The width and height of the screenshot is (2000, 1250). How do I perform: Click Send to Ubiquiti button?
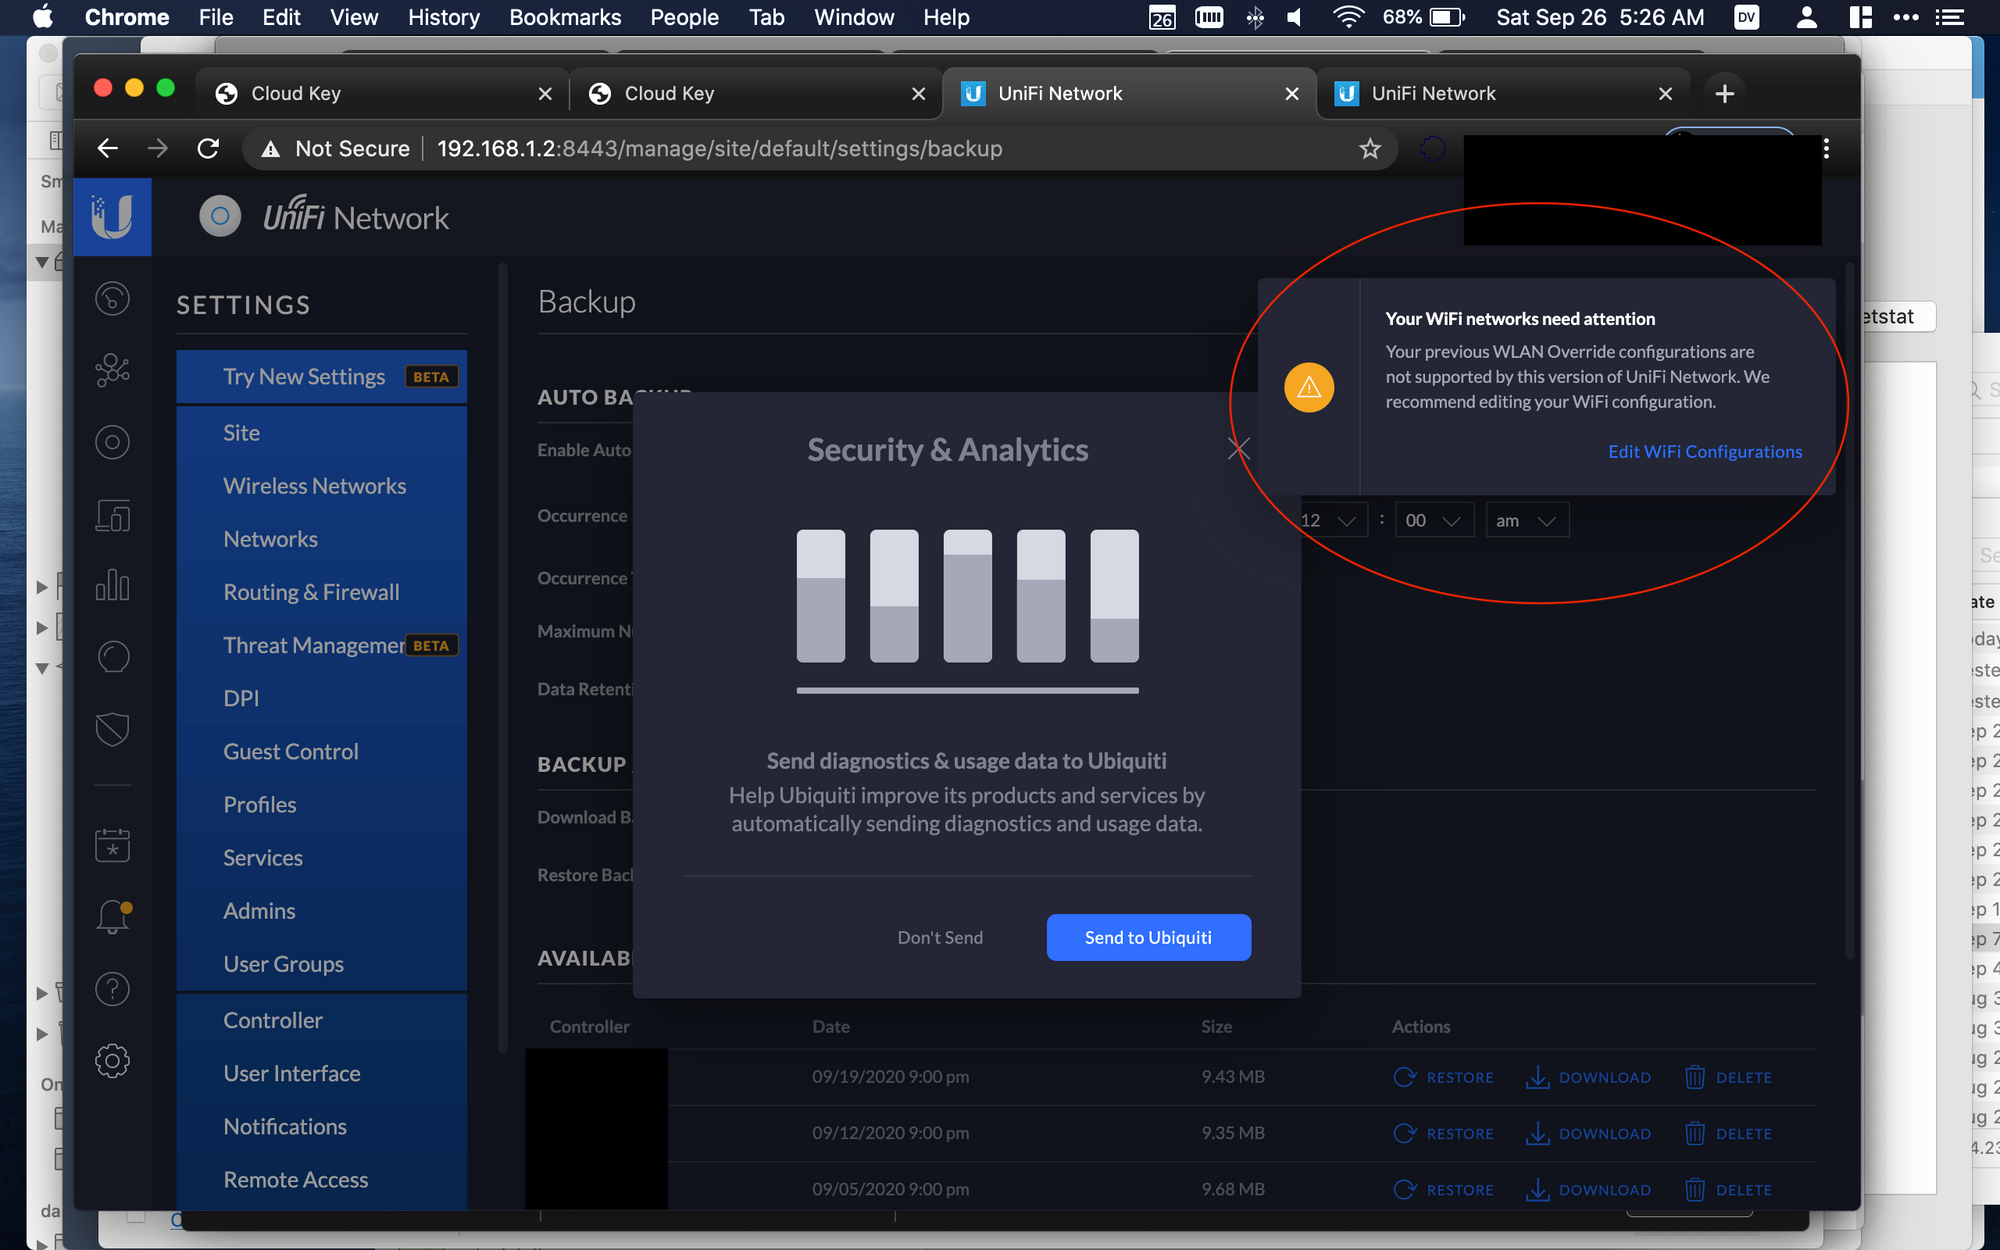coord(1148,936)
